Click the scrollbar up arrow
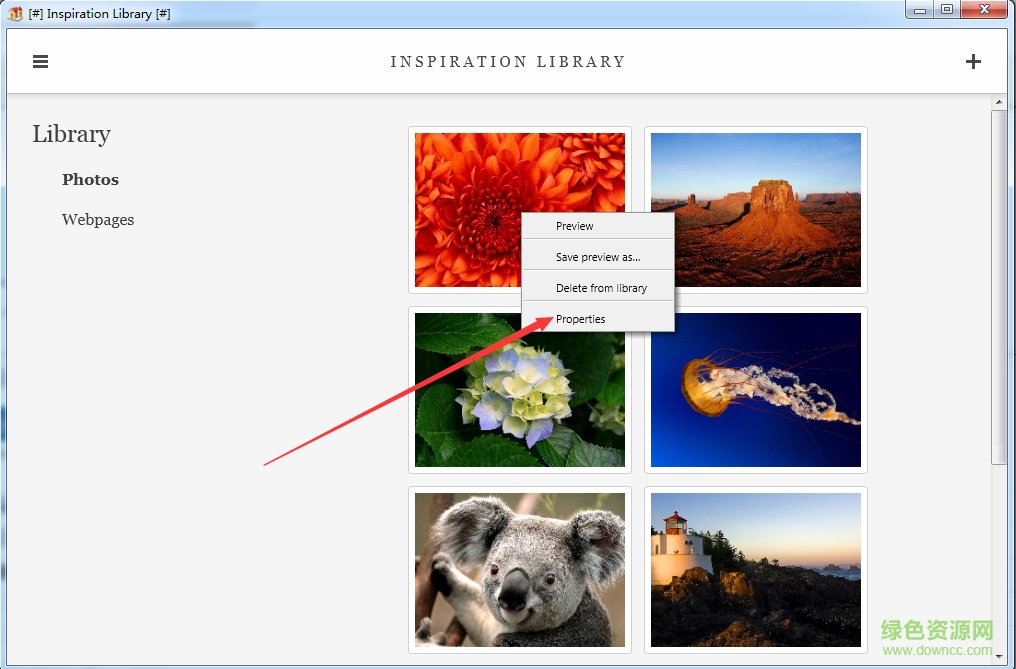This screenshot has height=669, width=1016. click(x=998, y=102)
